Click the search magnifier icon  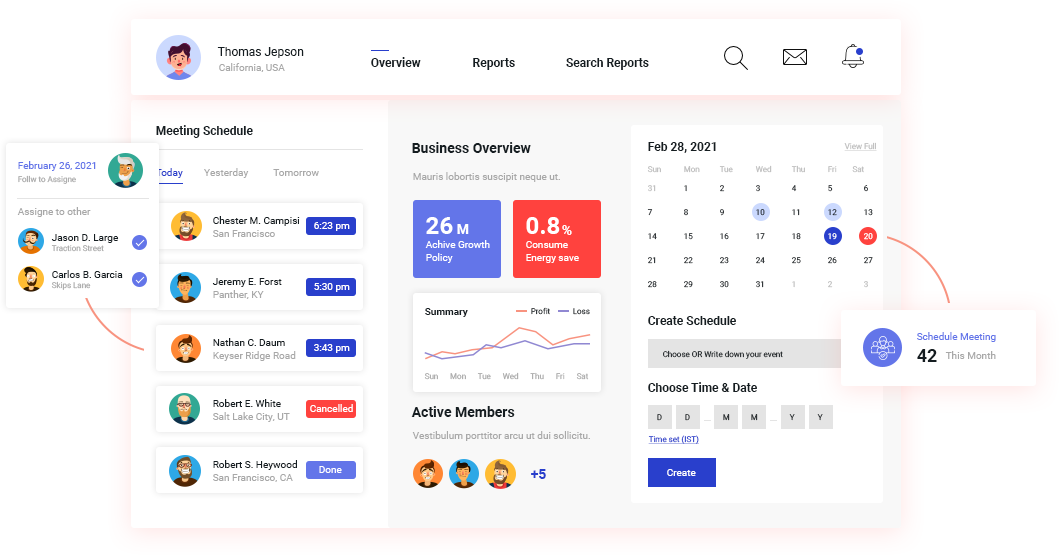[735, 58]
